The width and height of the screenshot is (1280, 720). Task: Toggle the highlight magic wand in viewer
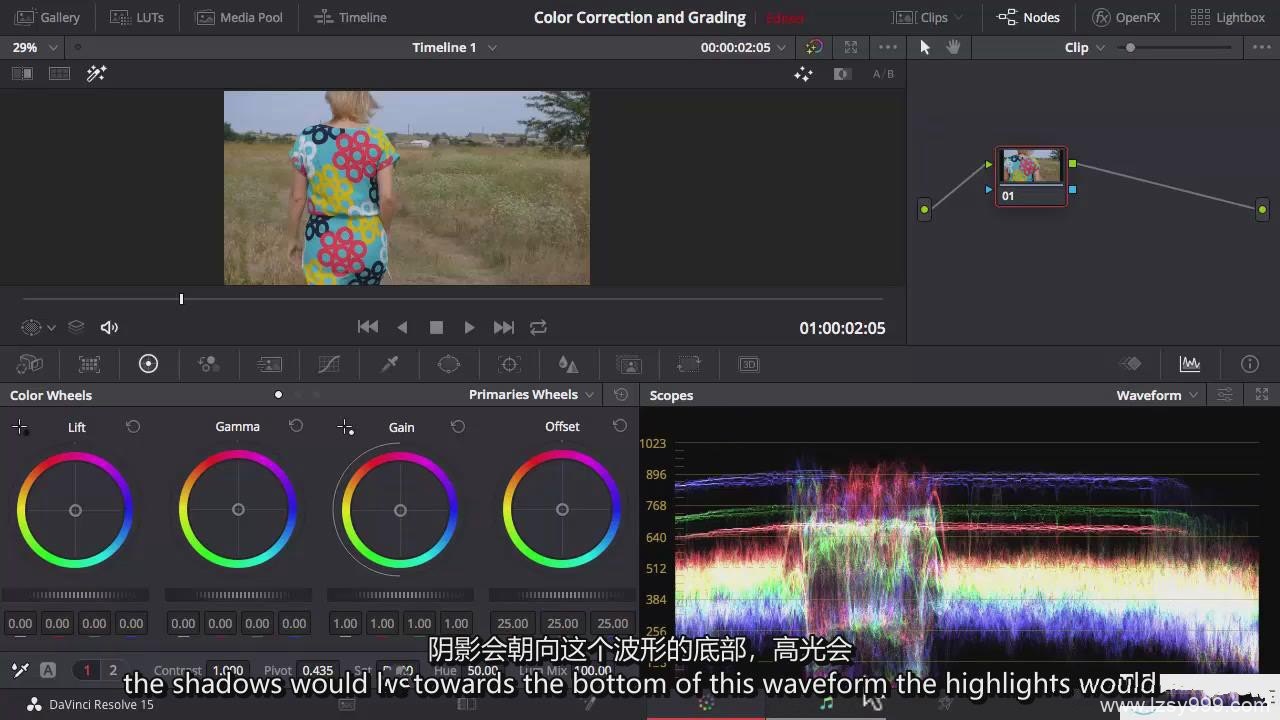96,73
